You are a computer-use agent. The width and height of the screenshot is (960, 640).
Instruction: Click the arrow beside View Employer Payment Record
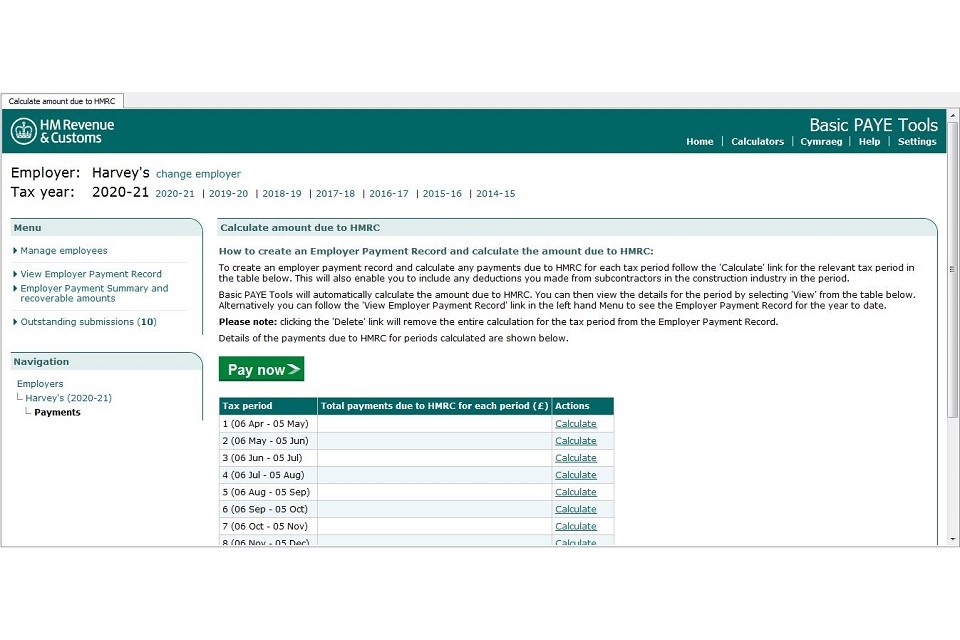[15, 274]
